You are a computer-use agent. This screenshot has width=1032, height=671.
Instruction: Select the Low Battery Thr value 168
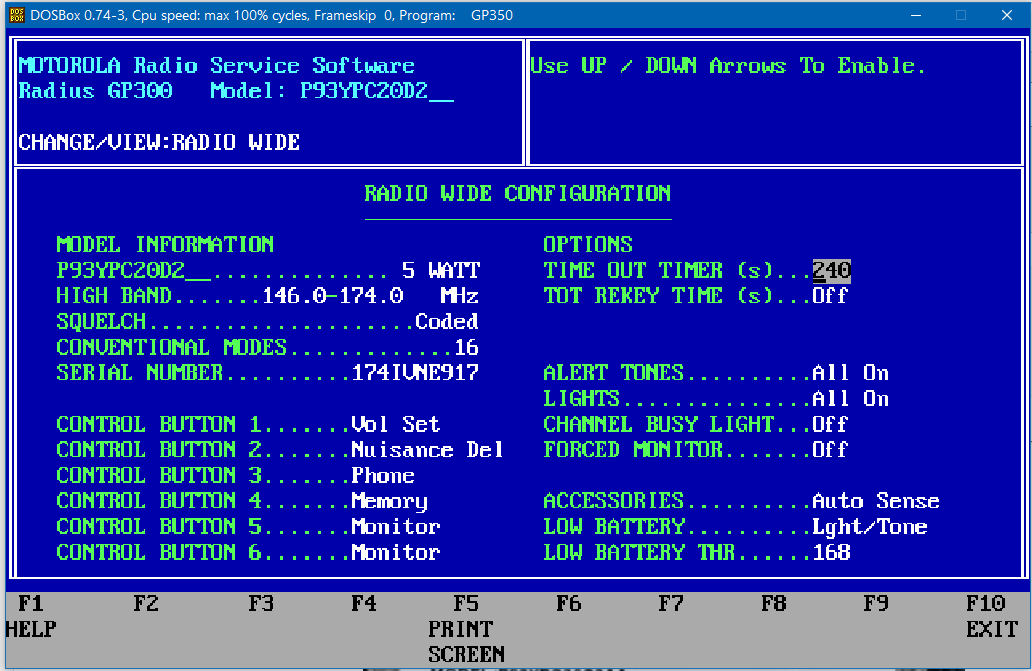click(x=831, y=553)
